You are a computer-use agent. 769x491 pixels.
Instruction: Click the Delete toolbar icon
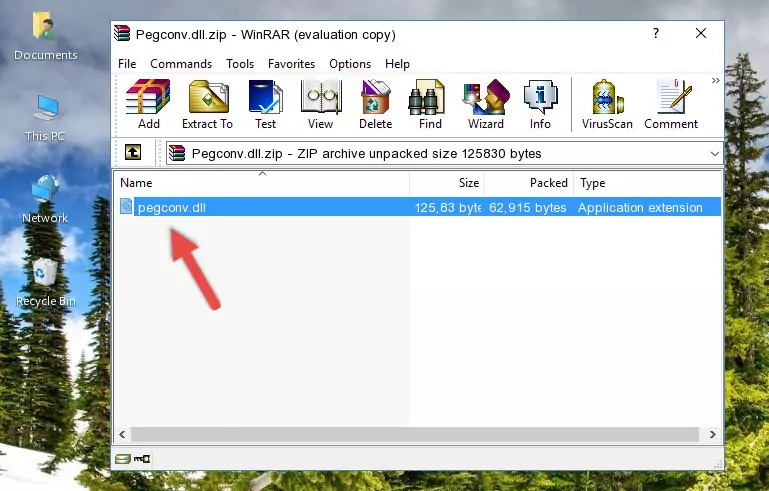point(376,104)
